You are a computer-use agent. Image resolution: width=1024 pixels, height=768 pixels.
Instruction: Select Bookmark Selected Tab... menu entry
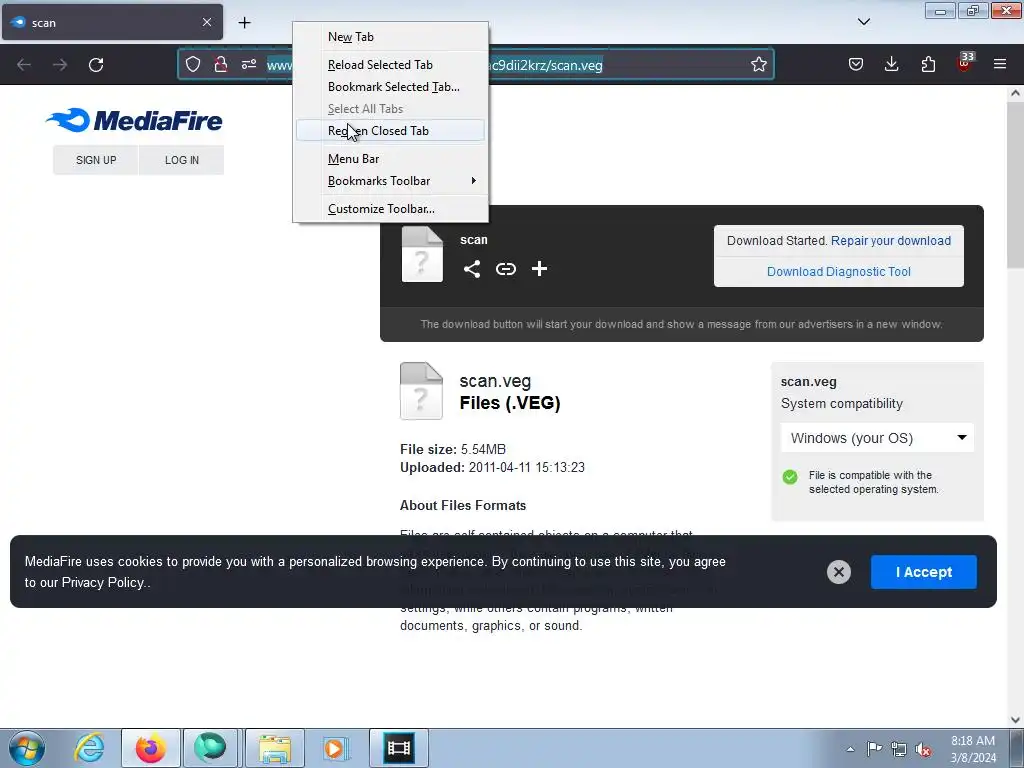(391, 87)
